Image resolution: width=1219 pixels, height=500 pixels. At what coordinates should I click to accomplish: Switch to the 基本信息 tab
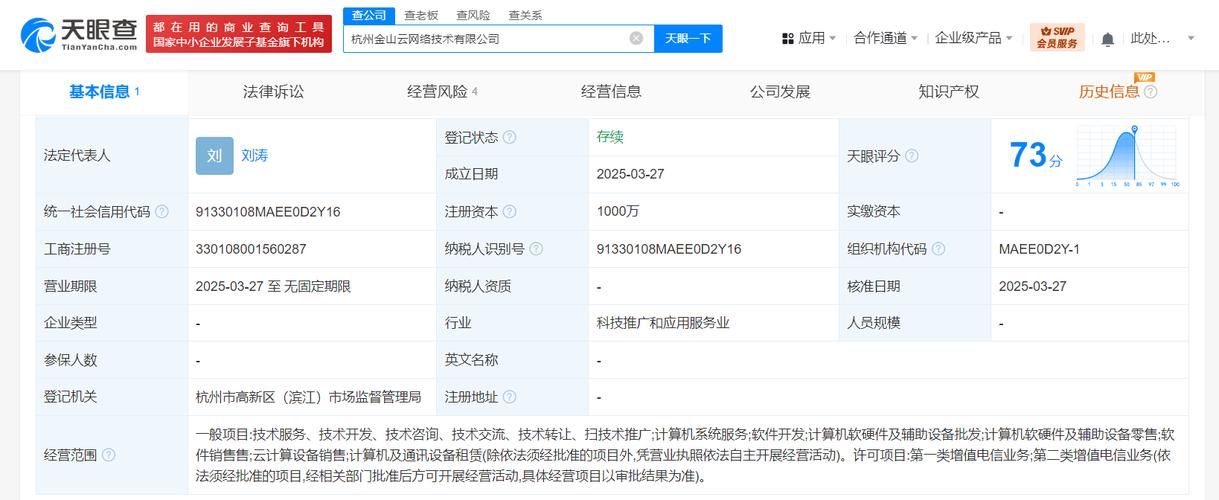coord(104,92)
